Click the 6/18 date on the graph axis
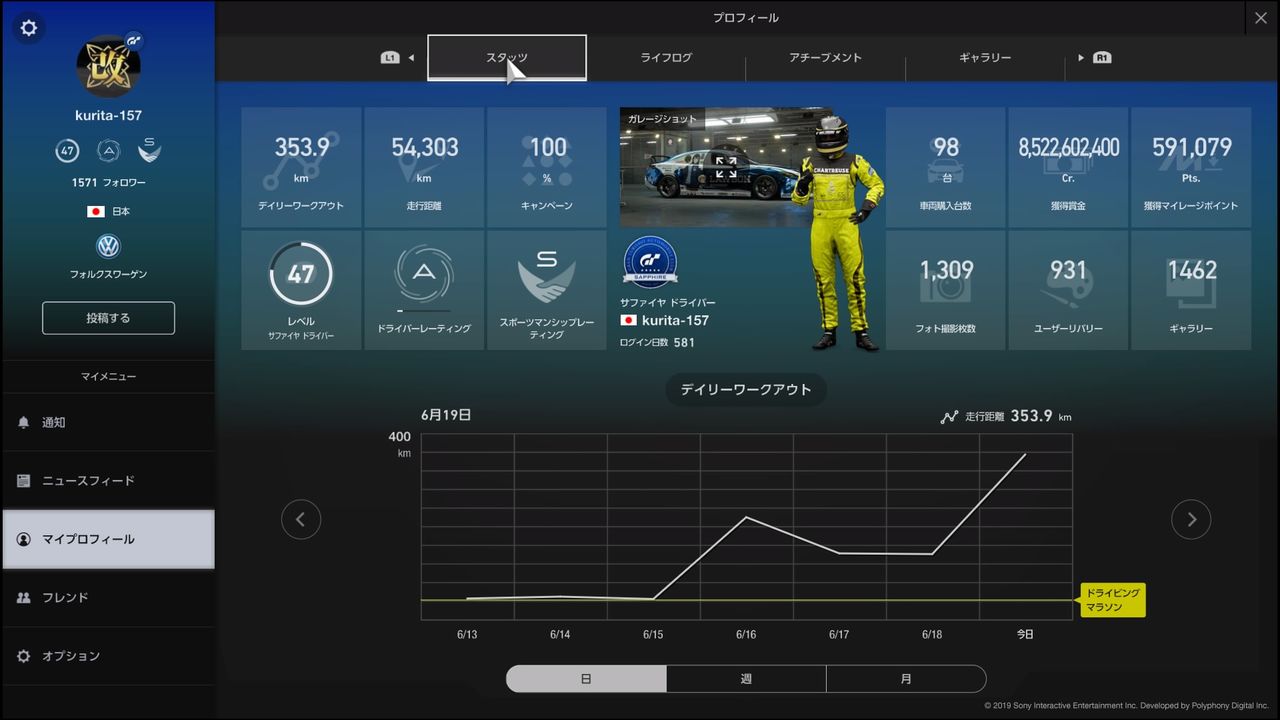The width and height of the screenshot is (1280, 720). (932, 635)
